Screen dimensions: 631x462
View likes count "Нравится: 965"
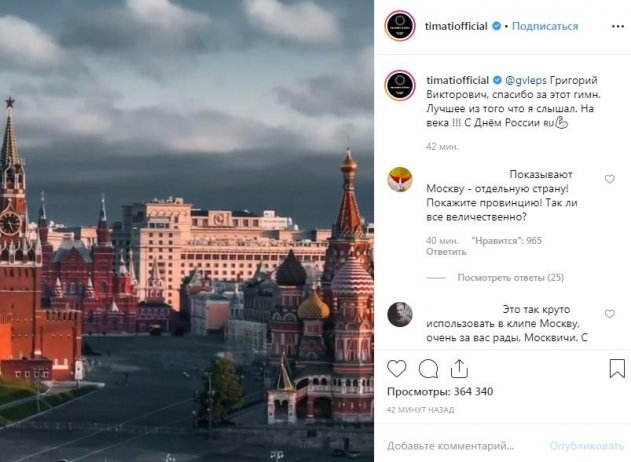click(x=506, y=241)
